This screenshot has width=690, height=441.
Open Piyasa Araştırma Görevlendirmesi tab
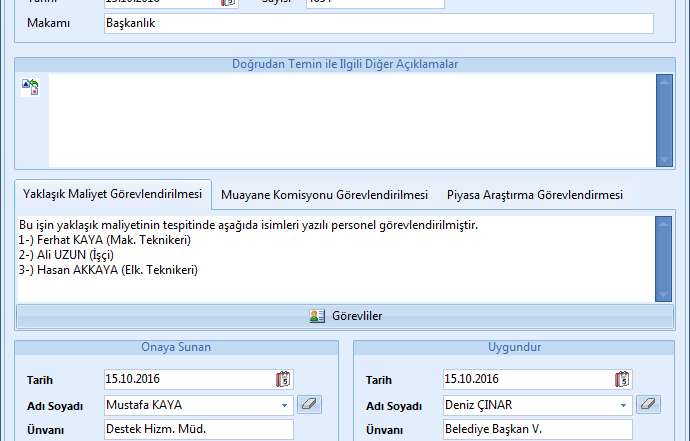[x=534, y=194]
